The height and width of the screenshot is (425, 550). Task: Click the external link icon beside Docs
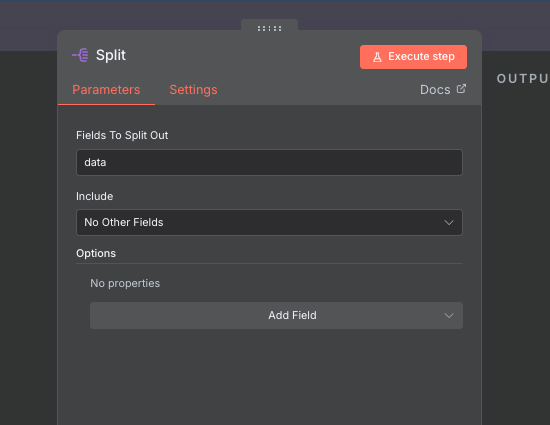[x=461, y=89]
